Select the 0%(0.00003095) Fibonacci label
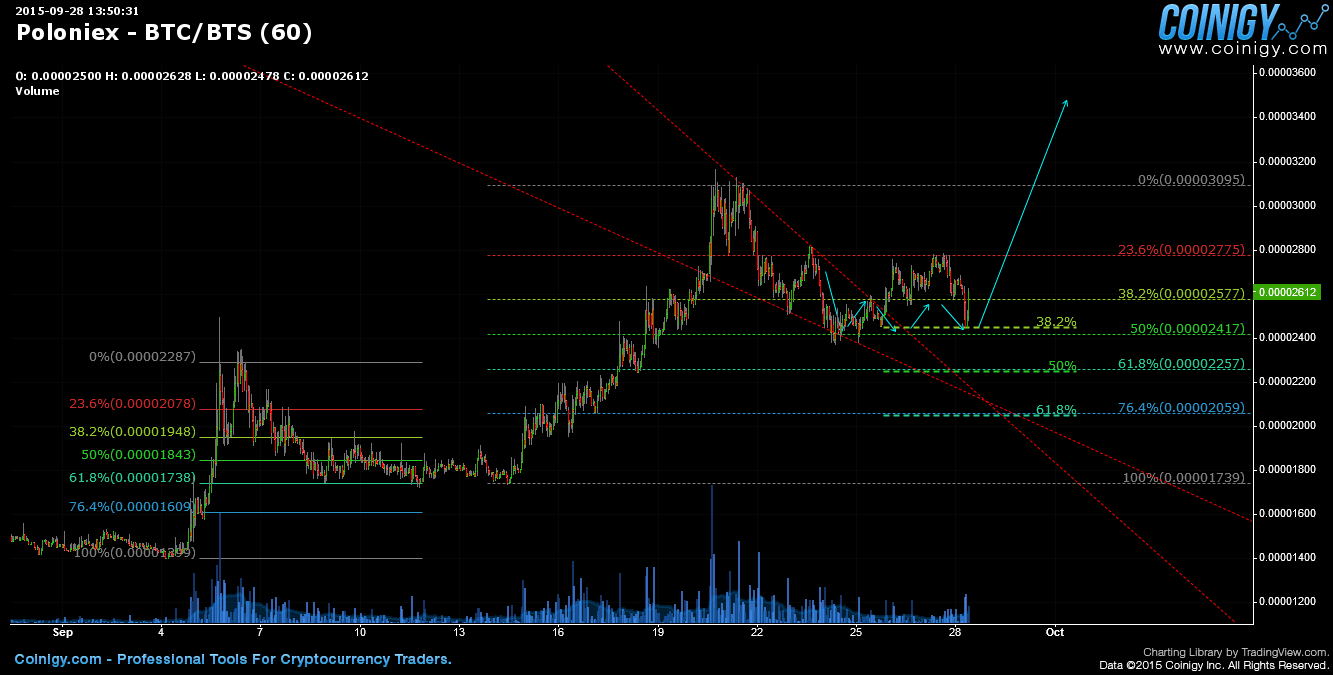The height and width of the screenshot is (675, 1333). [1192, 180]
